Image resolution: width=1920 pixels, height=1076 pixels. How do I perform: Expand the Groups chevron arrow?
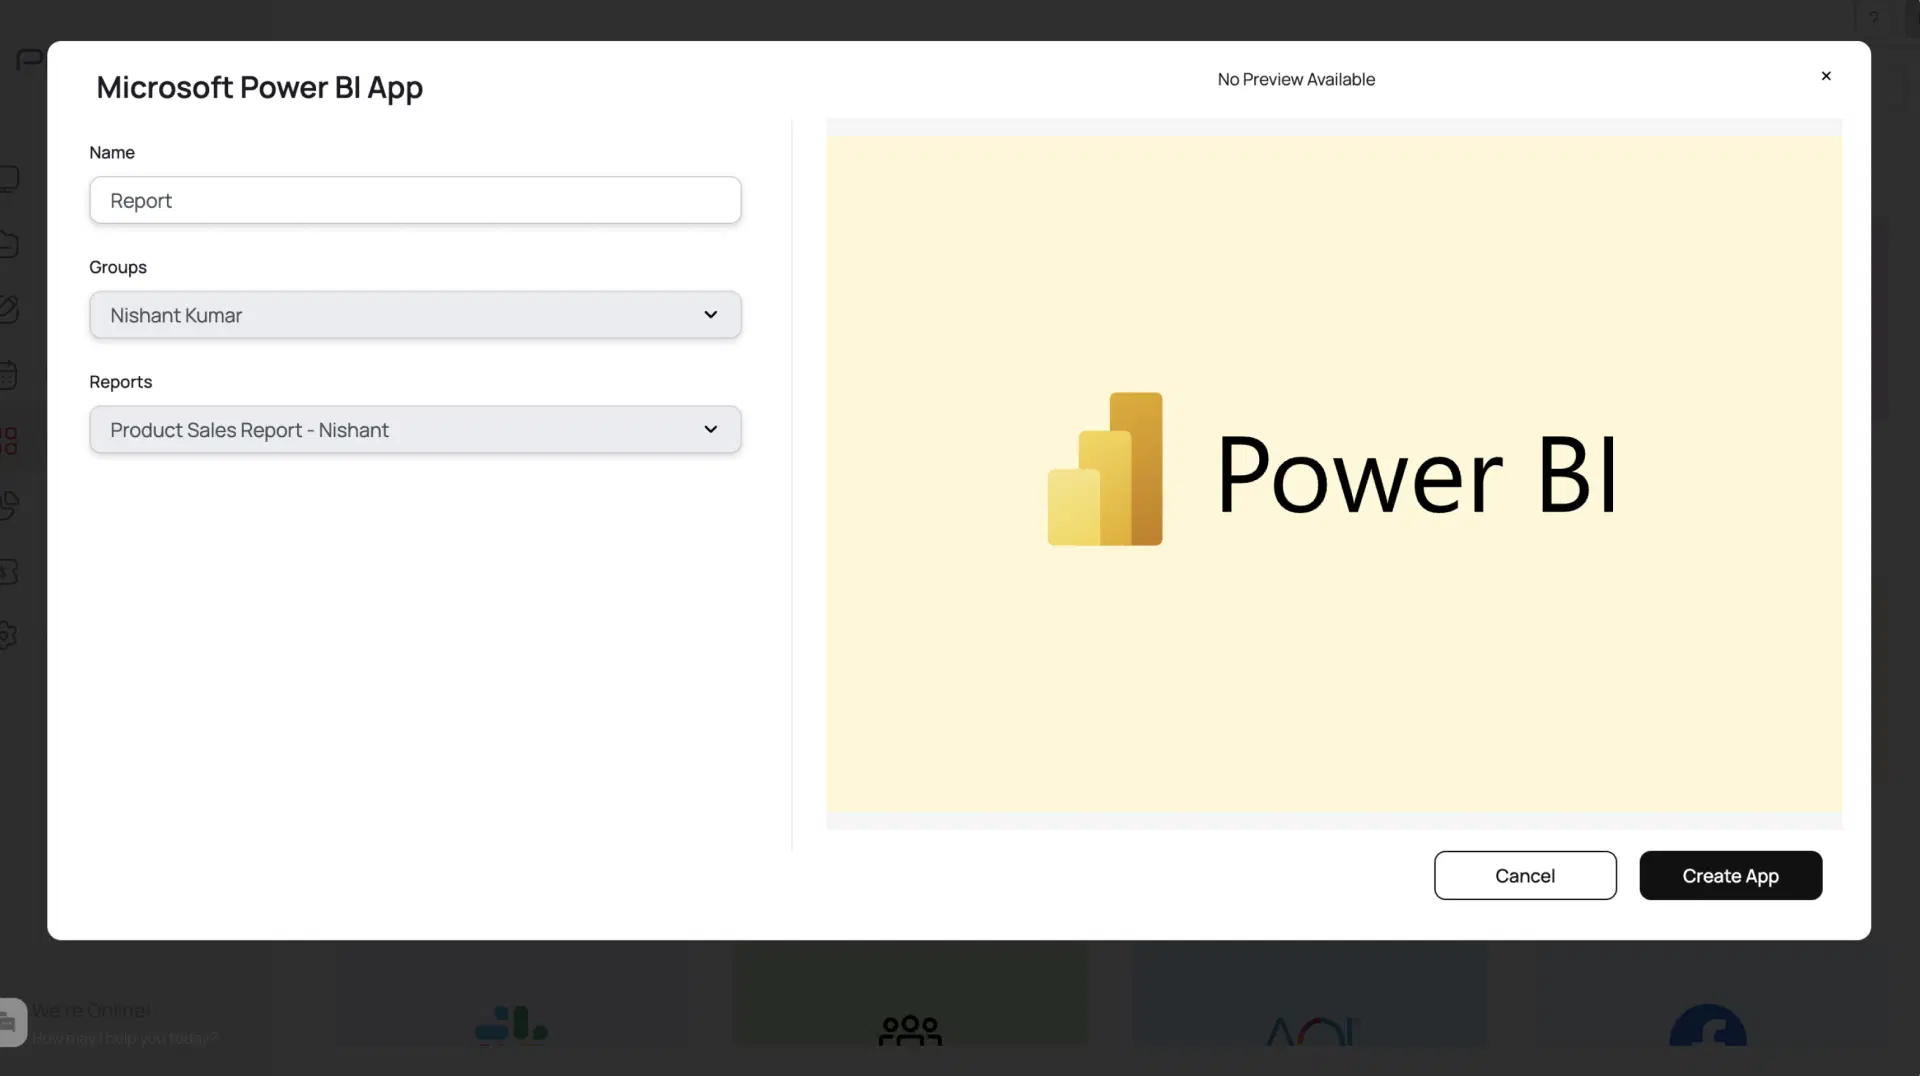[x=710, y=314]
